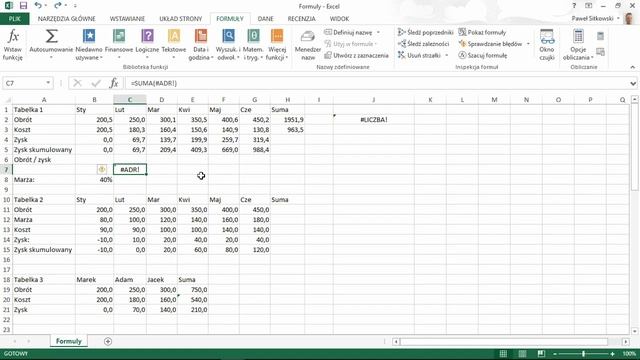640x360 pixels.
Task: Expand the formula bar
Action: click(x=633, y=83)
